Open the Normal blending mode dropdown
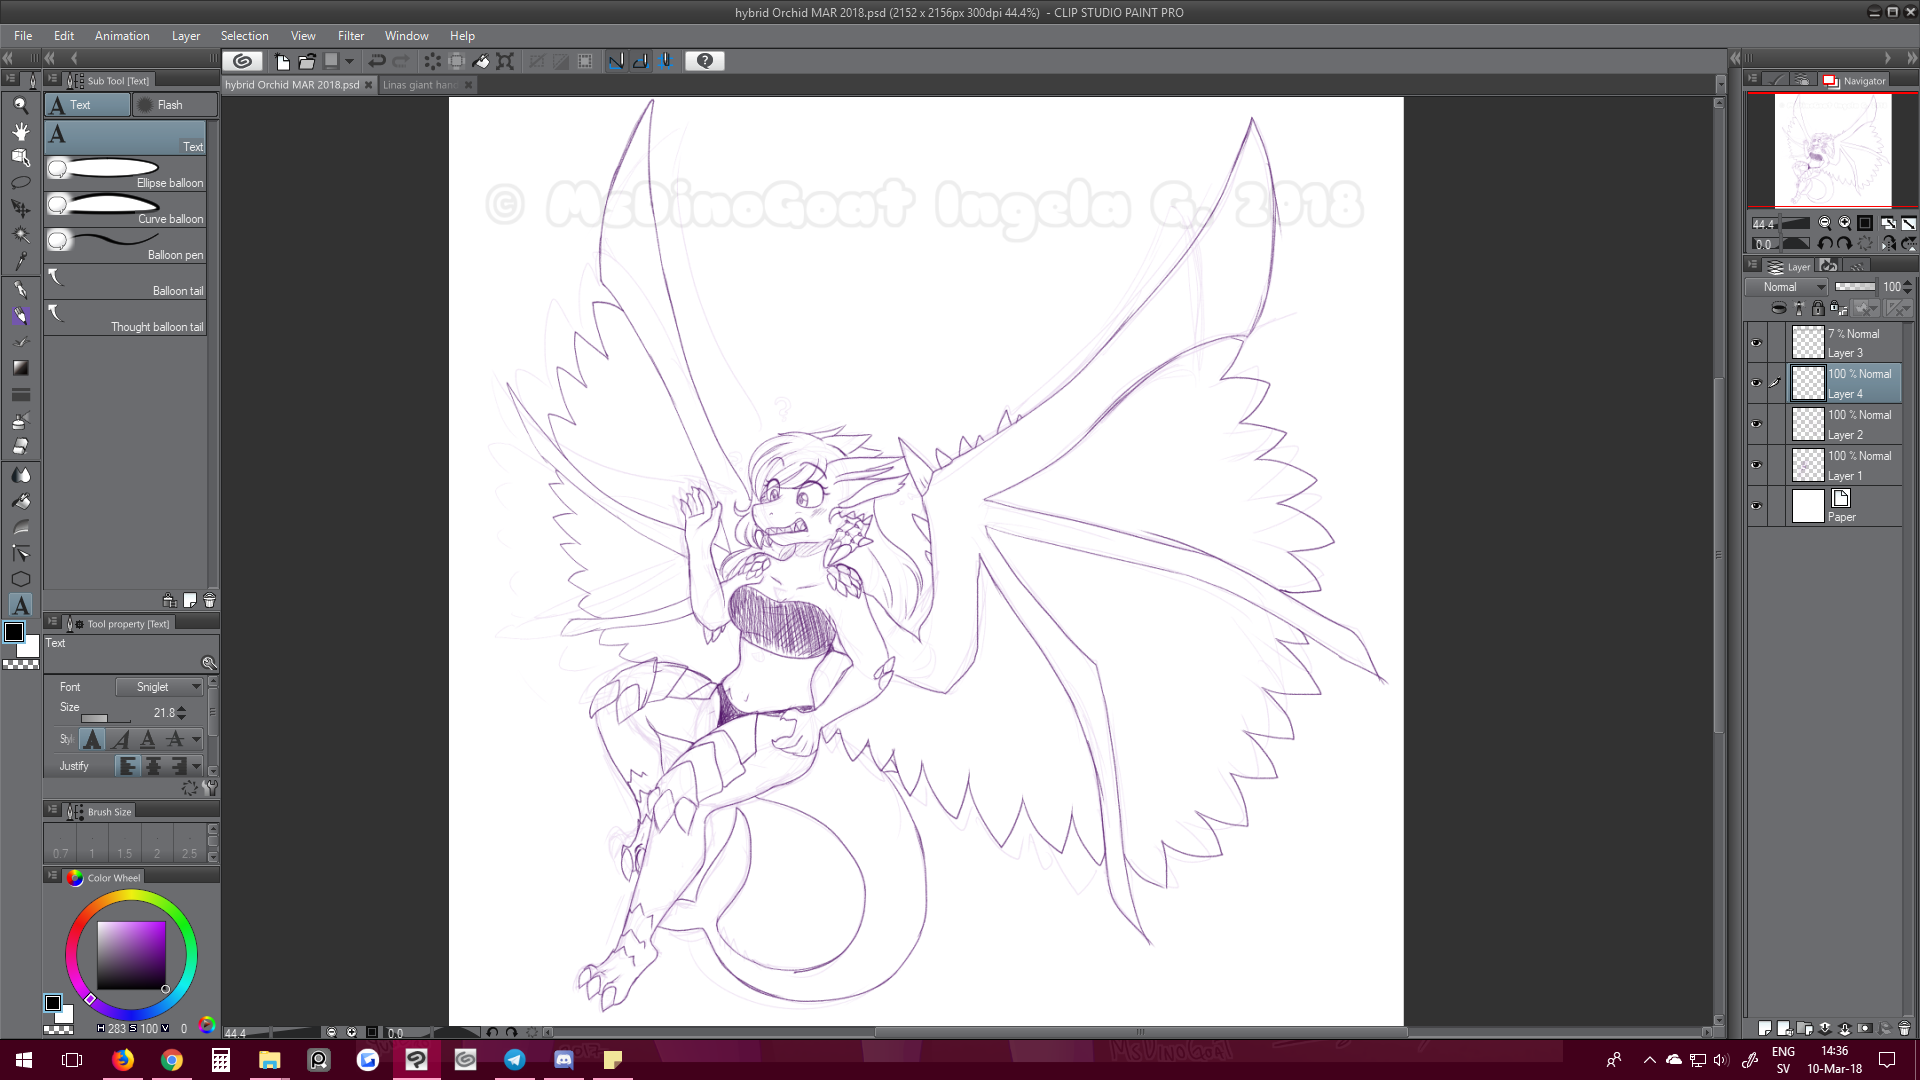The width and height of the screenshot is (1920, 1080). pyautogui.click(x=1786, y=287)
